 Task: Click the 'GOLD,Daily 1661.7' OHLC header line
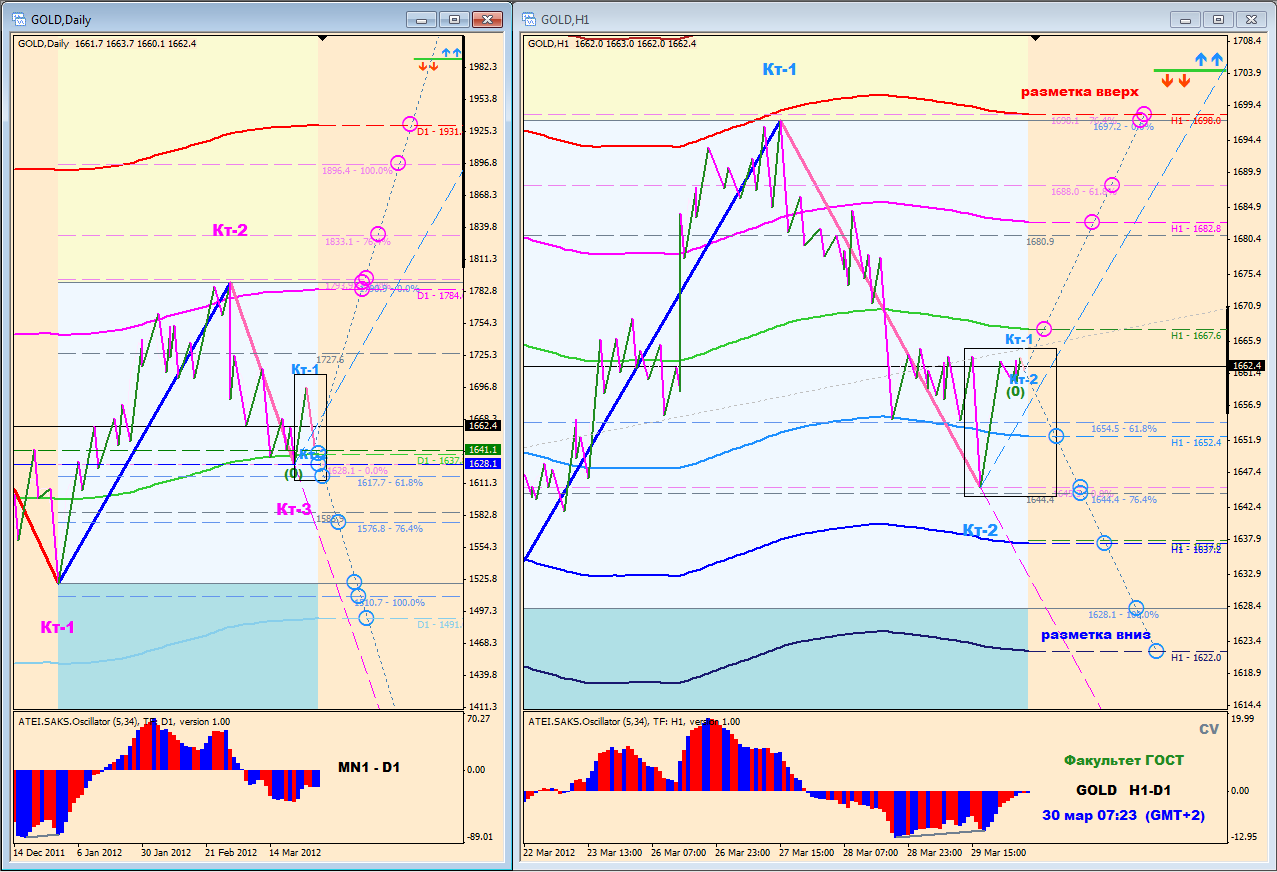click(x=107, y=43)
